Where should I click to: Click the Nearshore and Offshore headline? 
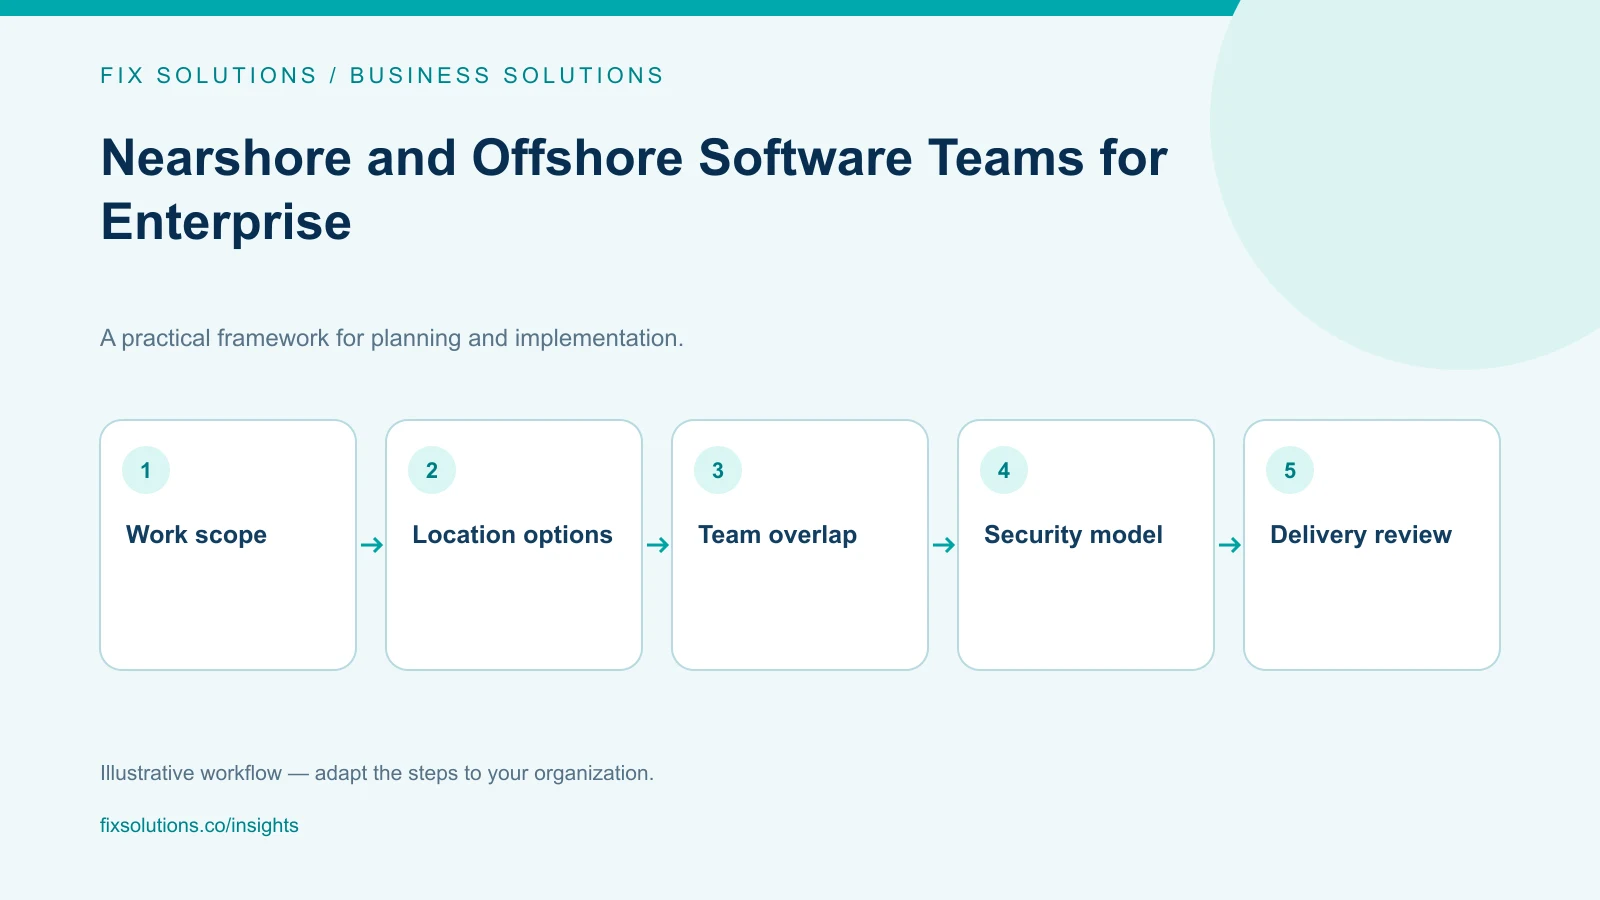click(634, 190)
